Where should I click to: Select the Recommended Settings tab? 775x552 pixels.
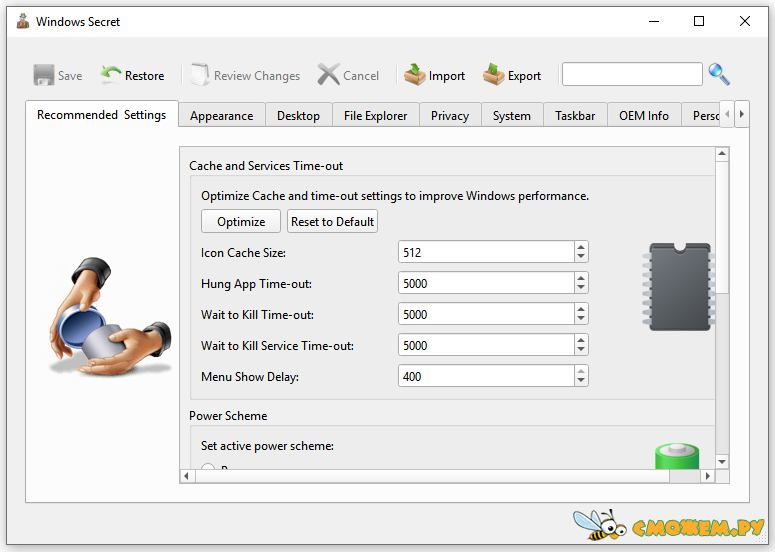click(102, 115)
